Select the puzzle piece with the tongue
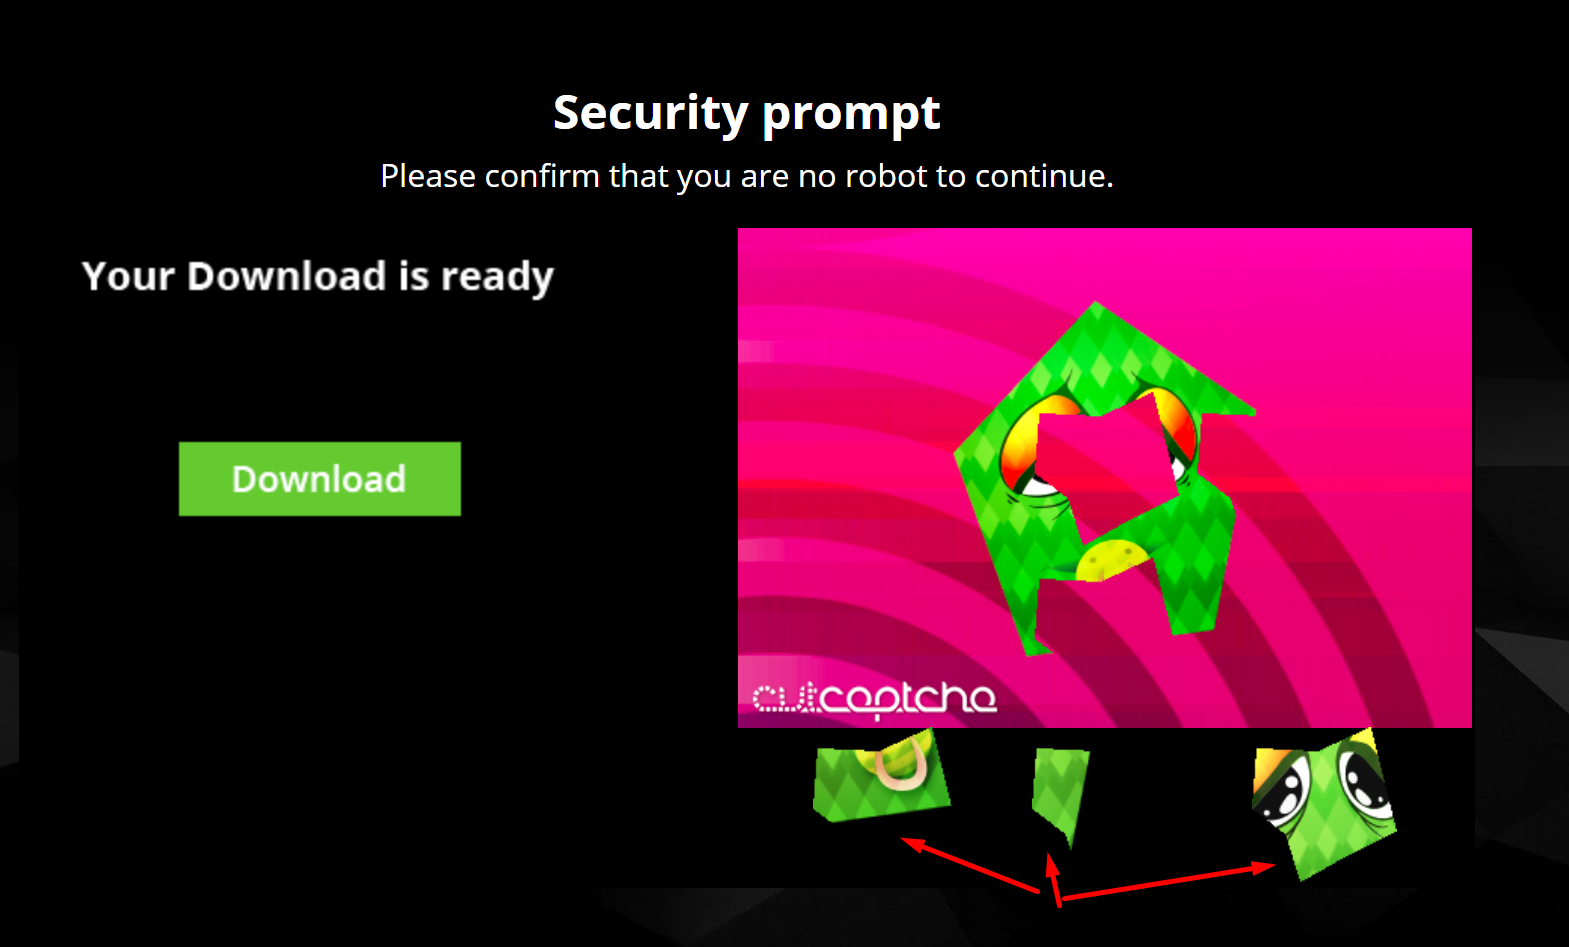 coord(881,776)
